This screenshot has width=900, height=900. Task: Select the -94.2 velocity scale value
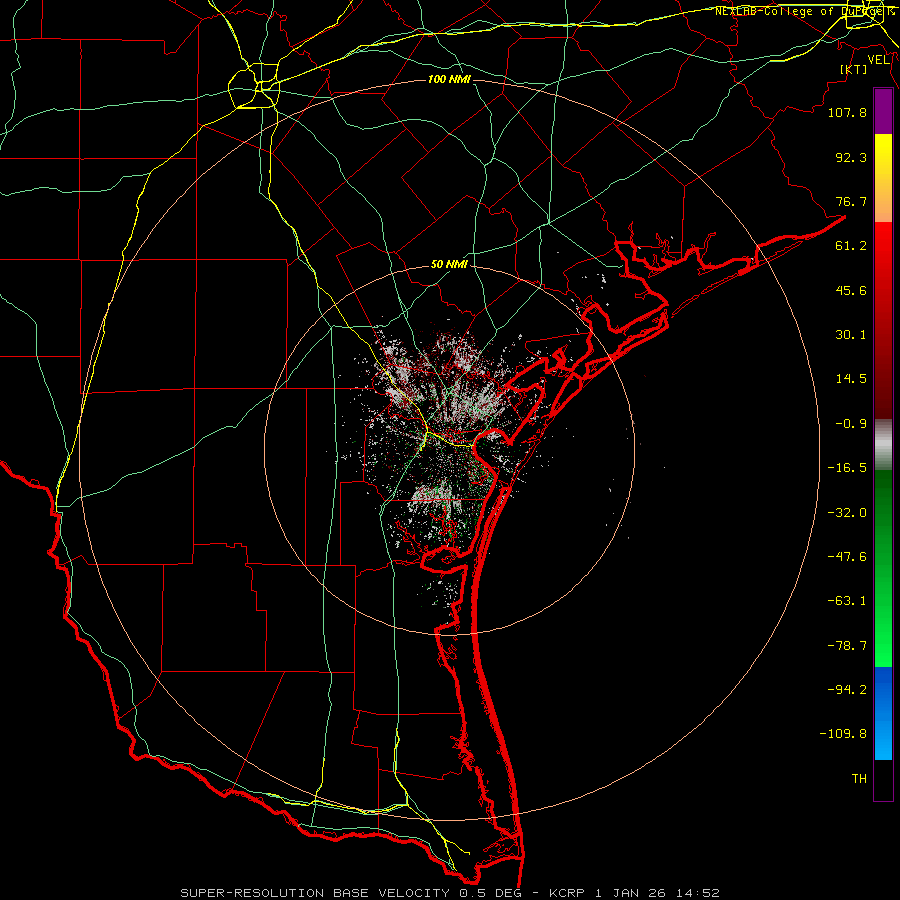coord(847,690)
